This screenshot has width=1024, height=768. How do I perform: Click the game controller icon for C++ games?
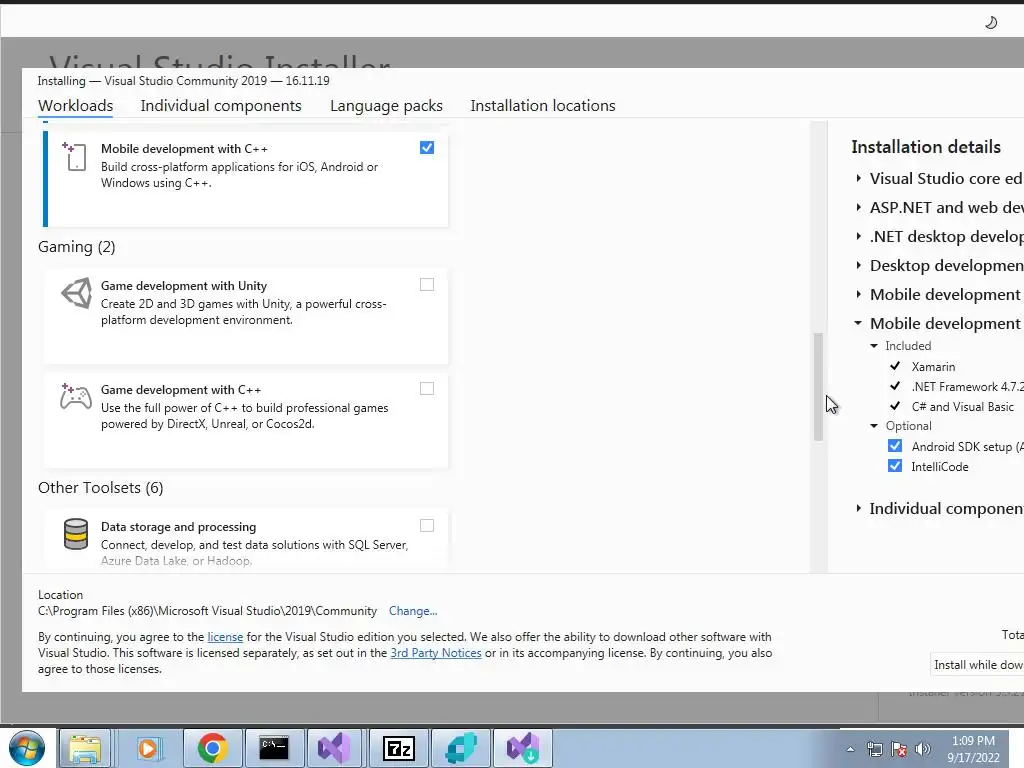tap(76, 396)
